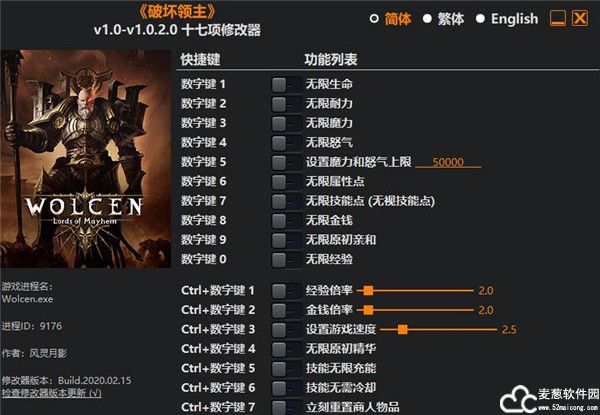Toggle the 无限经验 switch
This screenshot has height=415, width=600.
[x=286, y=260]
